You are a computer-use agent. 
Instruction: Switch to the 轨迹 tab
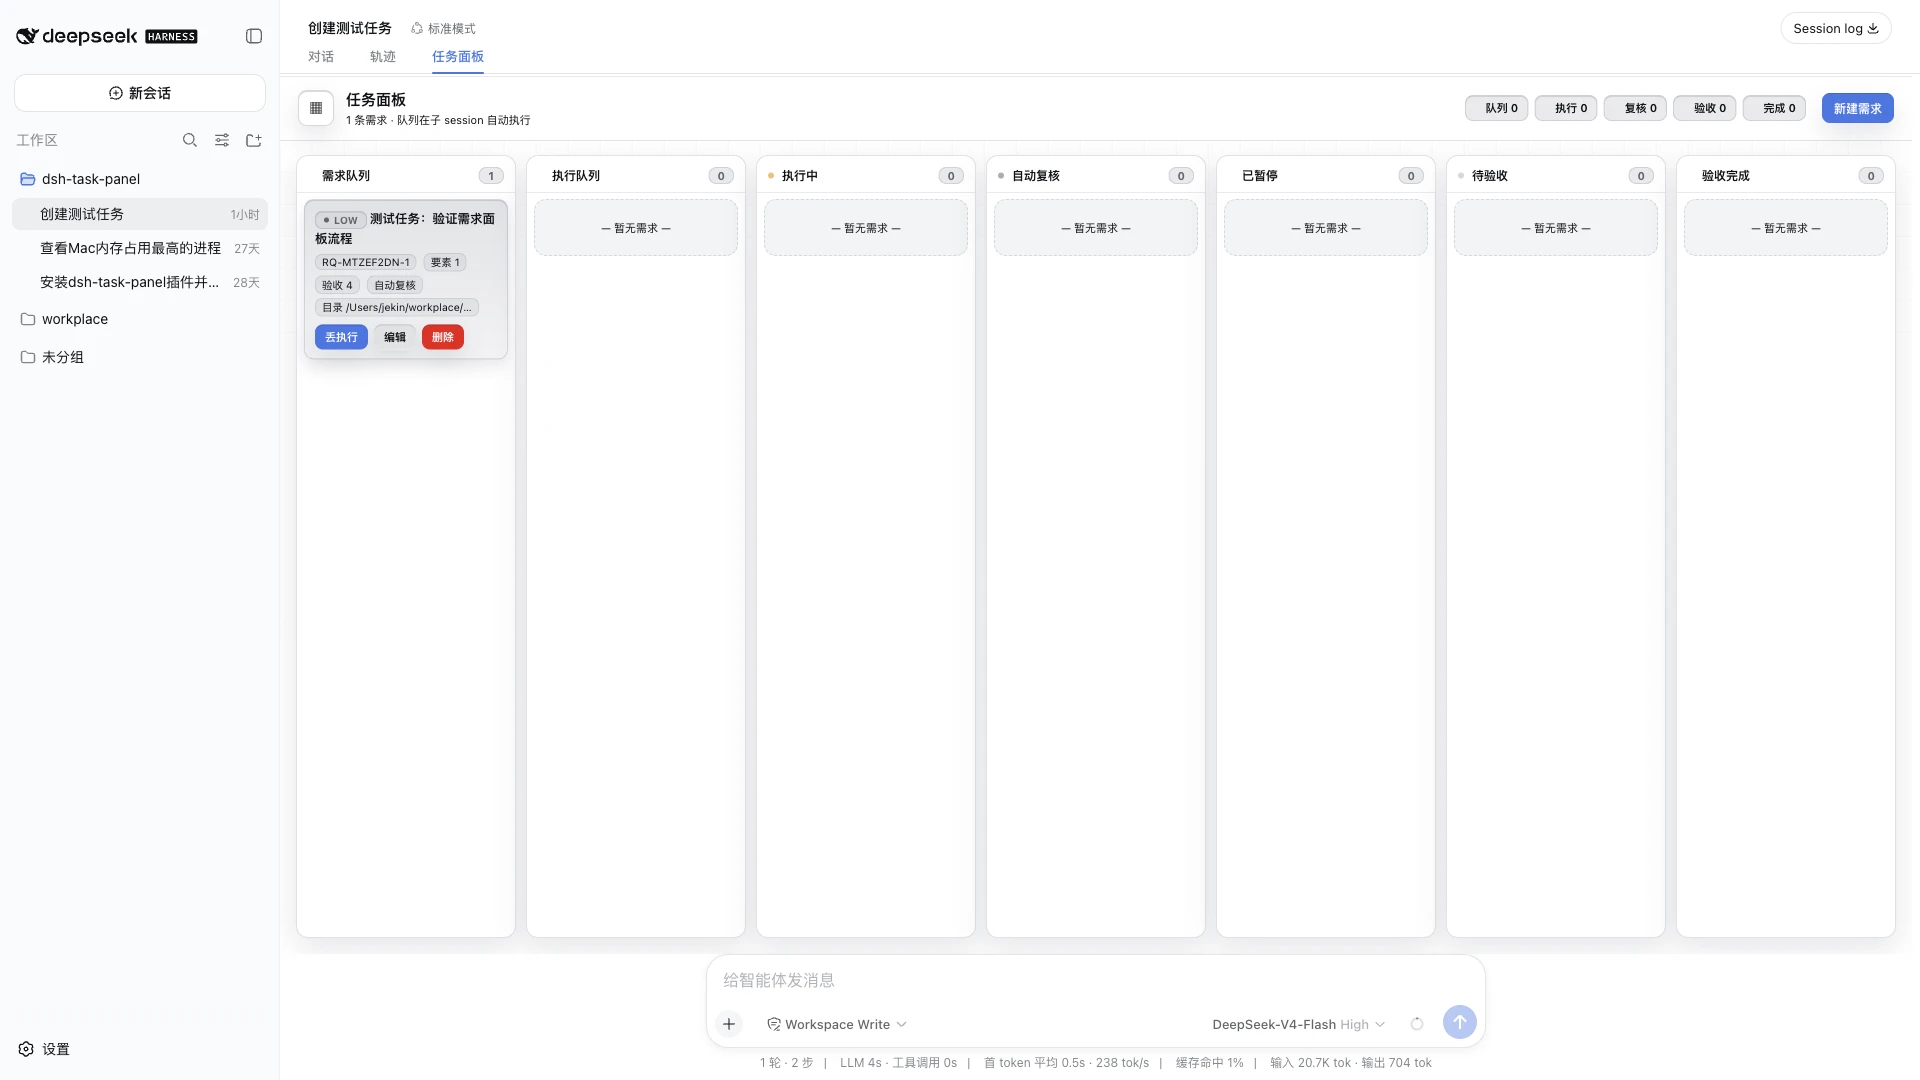(383, 57)
